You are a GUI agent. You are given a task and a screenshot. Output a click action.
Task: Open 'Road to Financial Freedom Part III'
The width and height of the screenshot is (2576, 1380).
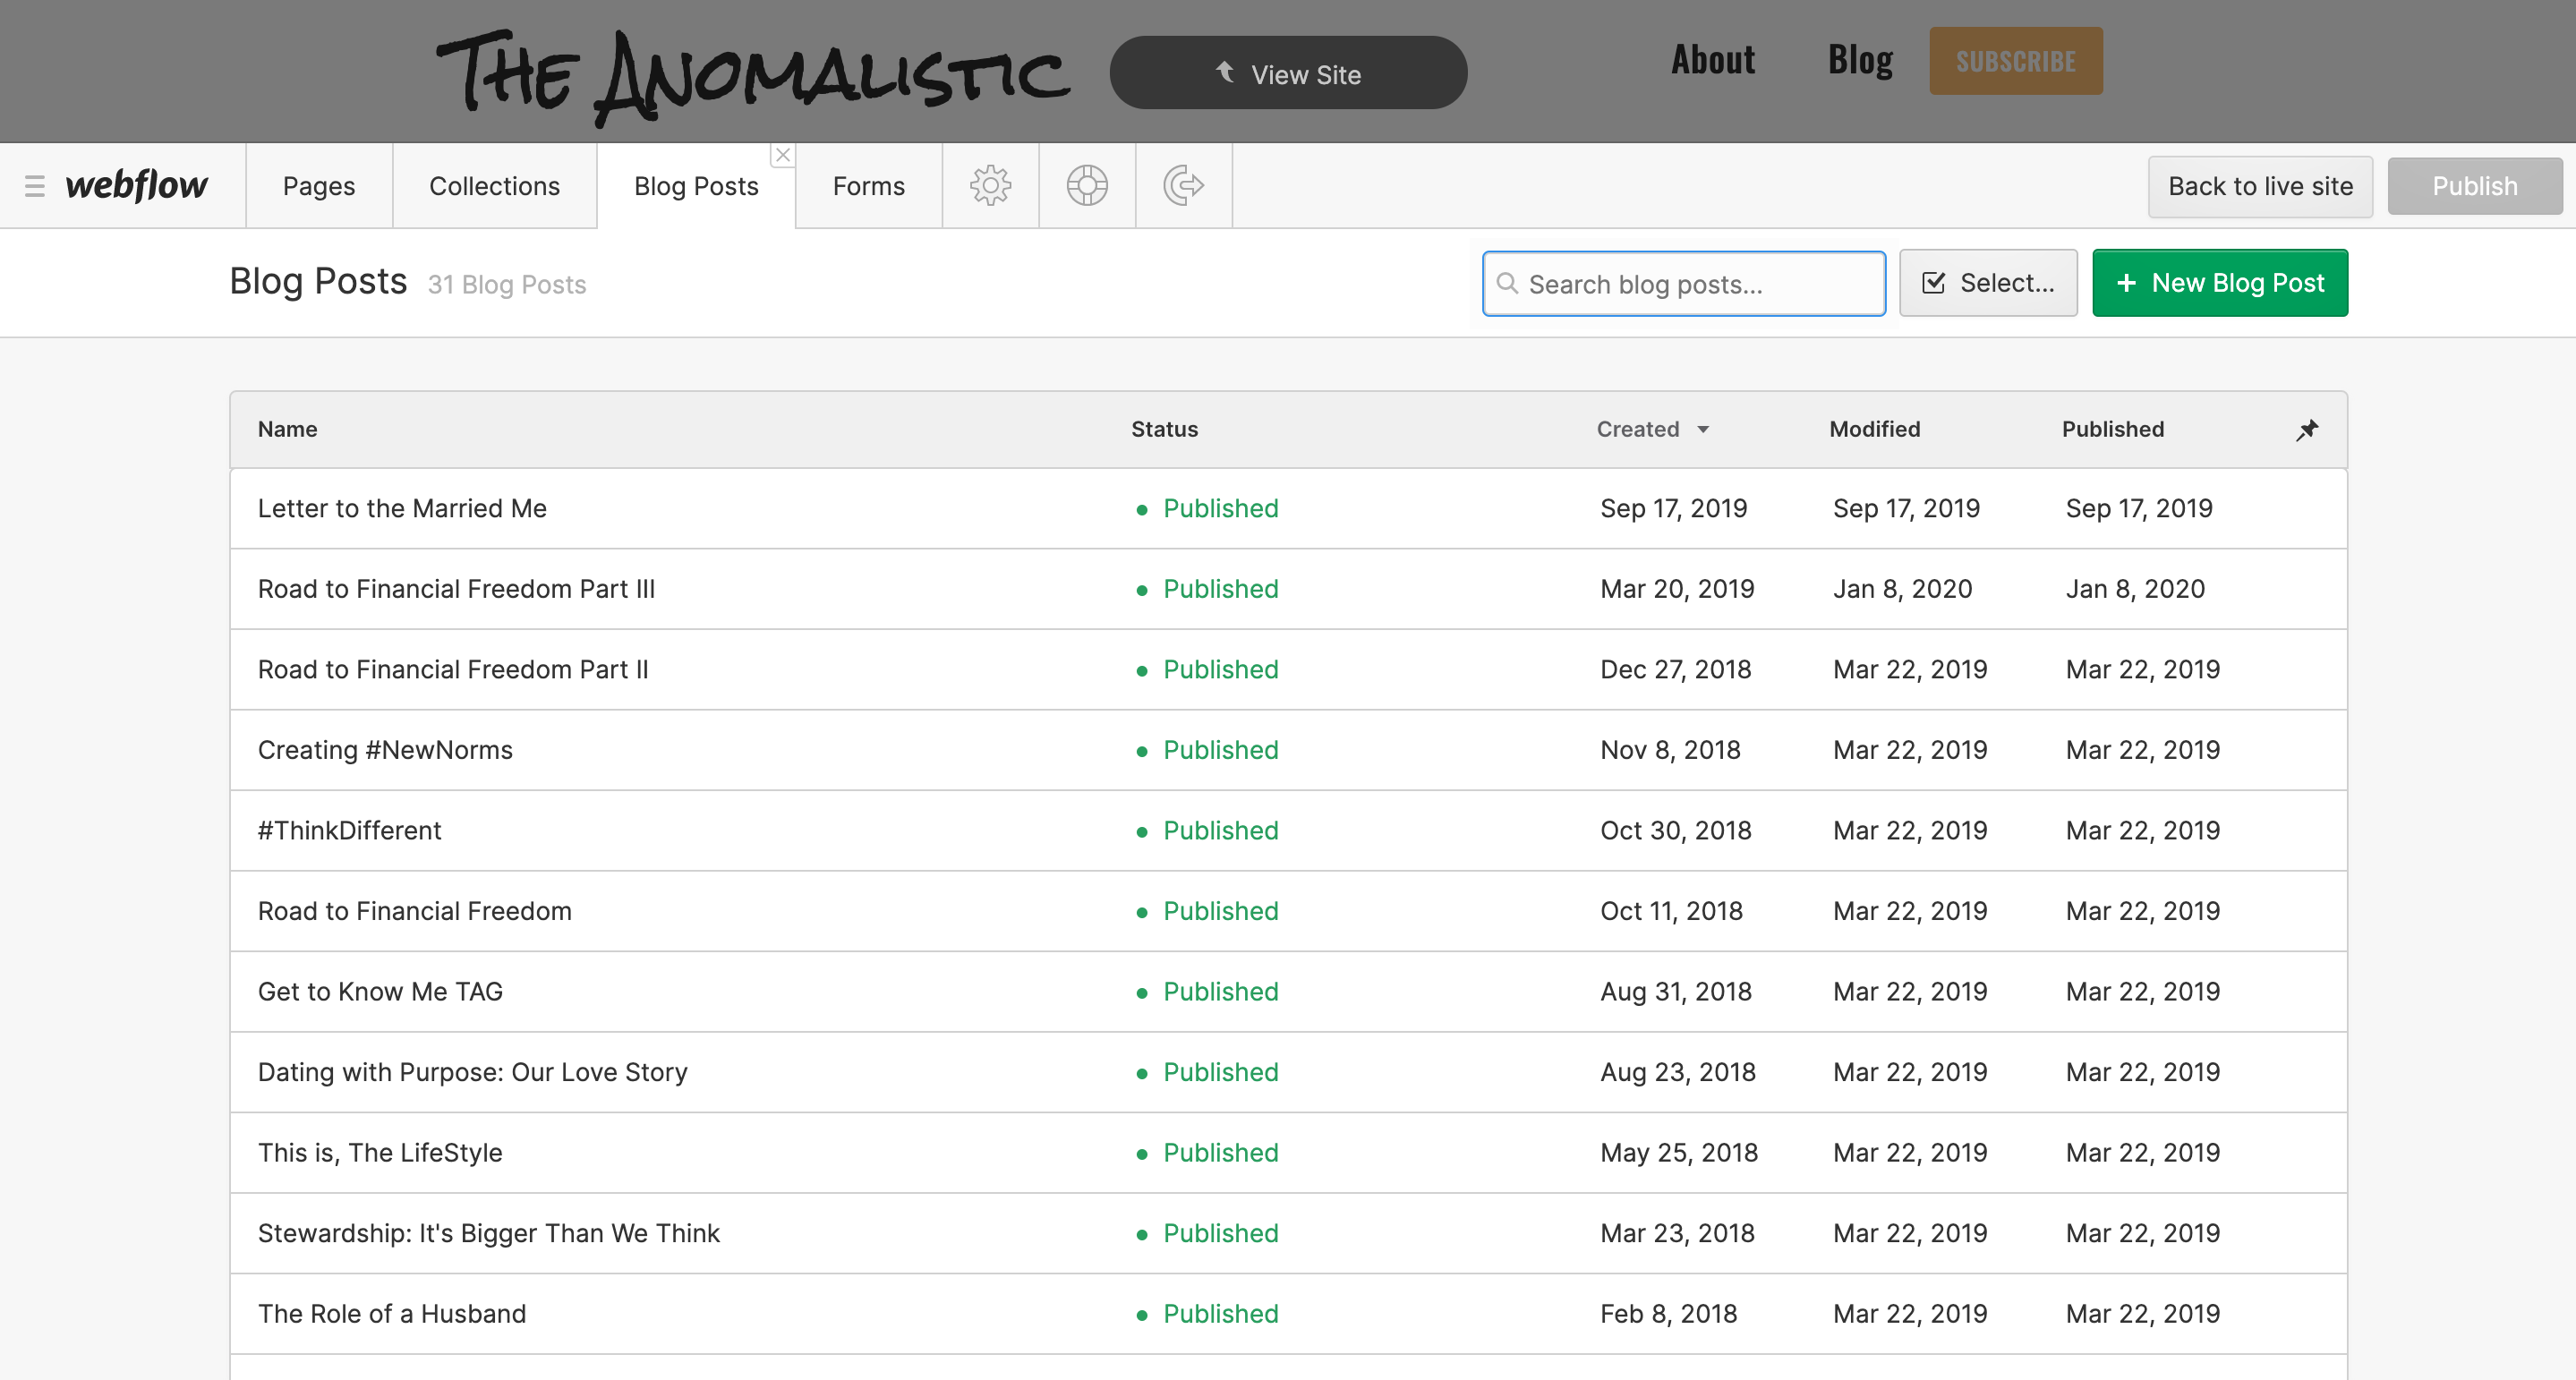[x=1288, y=589]
